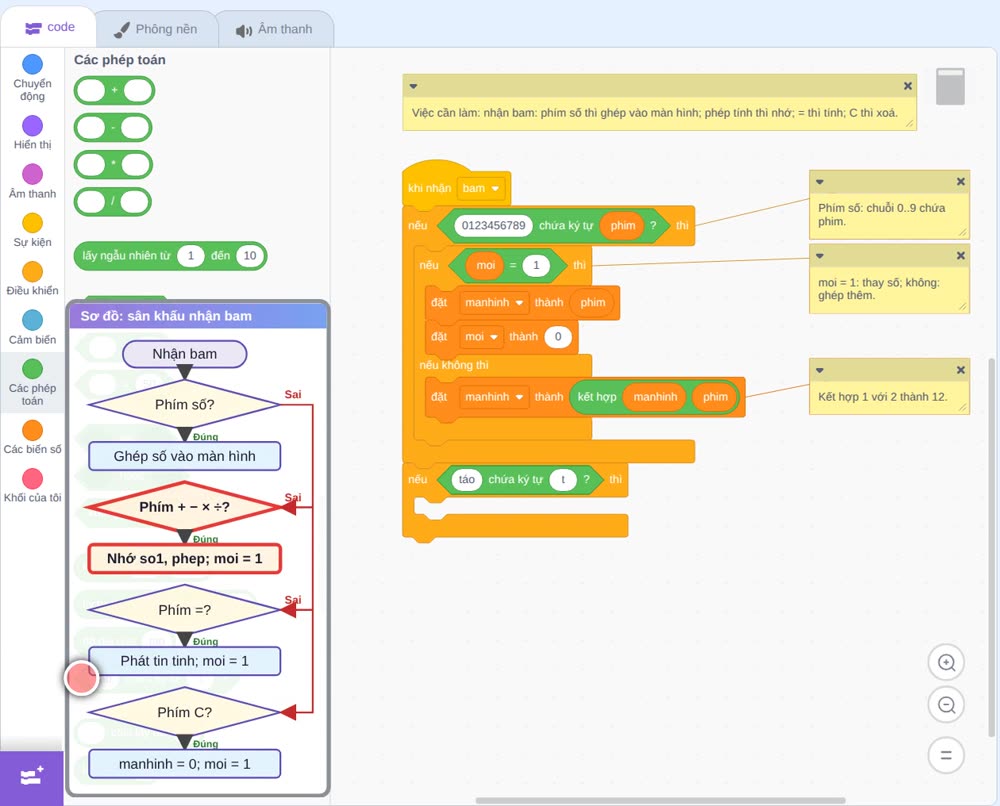Click the vertical workspace scrollbar
Screen dimensions: 1000x806
tap(991, 548)
